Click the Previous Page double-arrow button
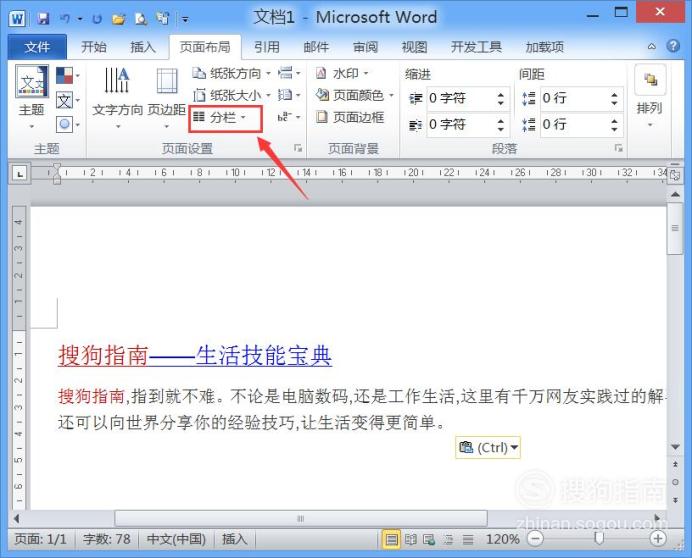692x558 pixels. point(675,464)
